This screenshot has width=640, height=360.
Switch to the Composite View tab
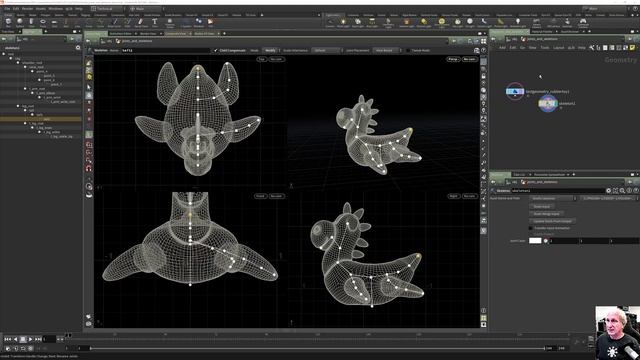point(176,33)
